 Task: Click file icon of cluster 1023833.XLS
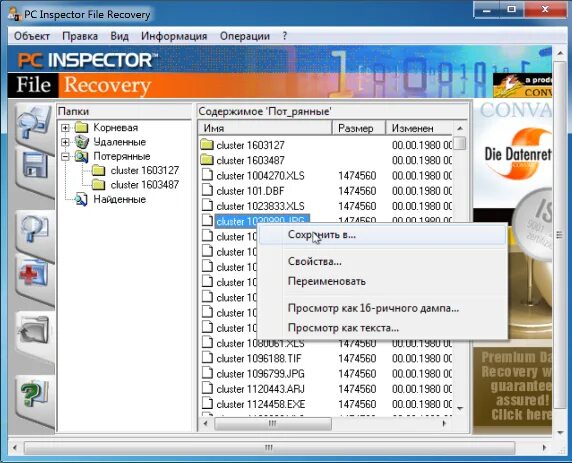point(207,206)
